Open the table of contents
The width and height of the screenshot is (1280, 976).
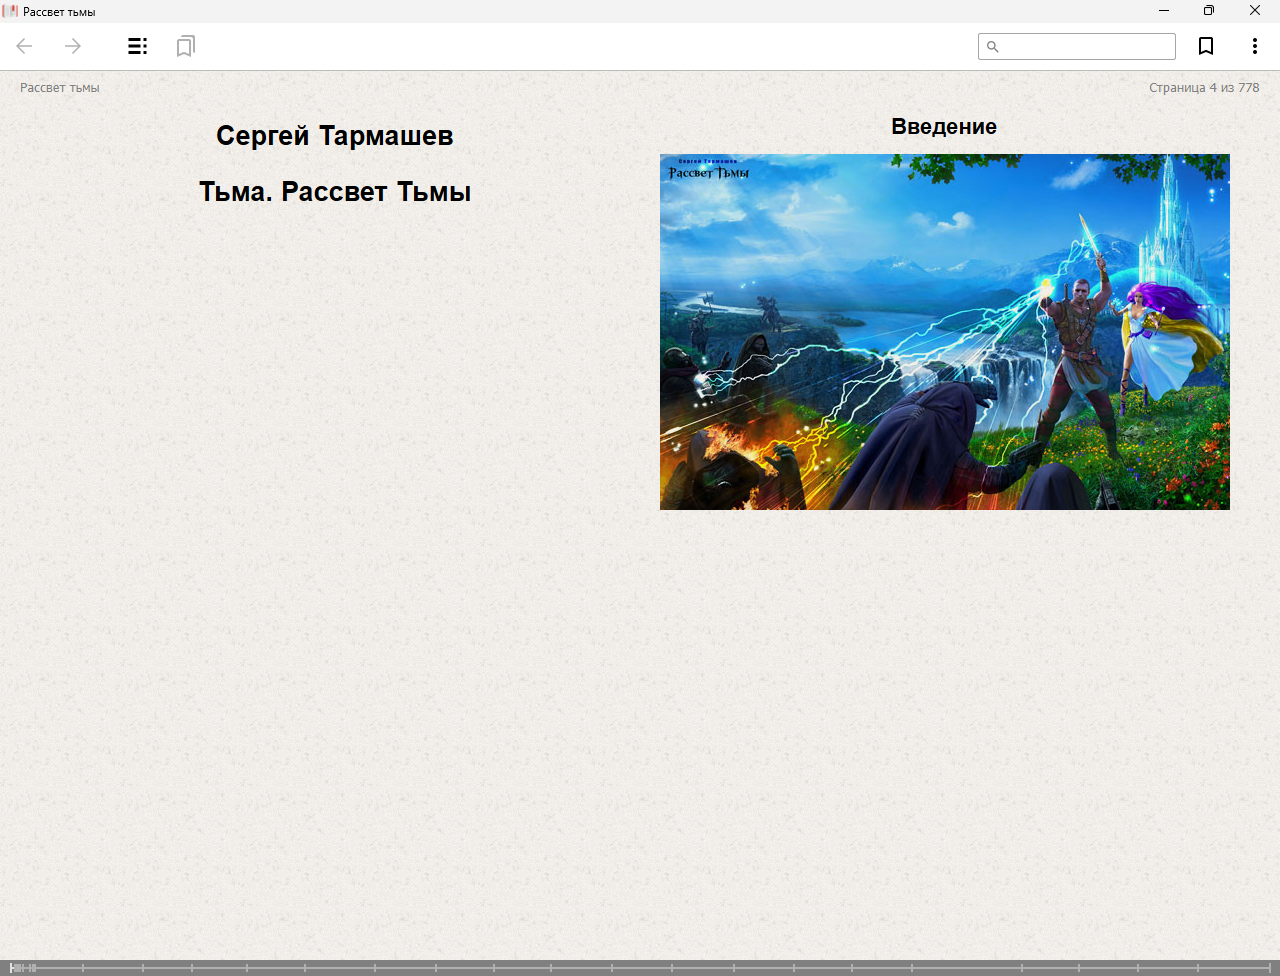click(138, 46)
